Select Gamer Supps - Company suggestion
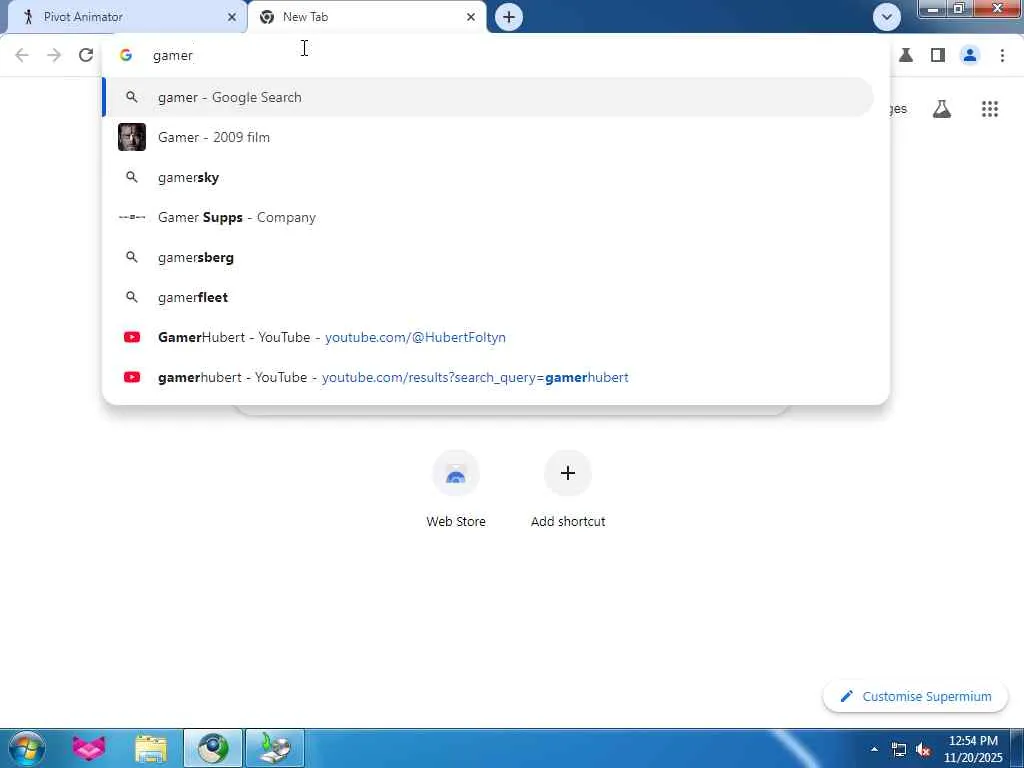Image resolution: width=1024 pixels, height=768 pixels. (x=488, y=217)
